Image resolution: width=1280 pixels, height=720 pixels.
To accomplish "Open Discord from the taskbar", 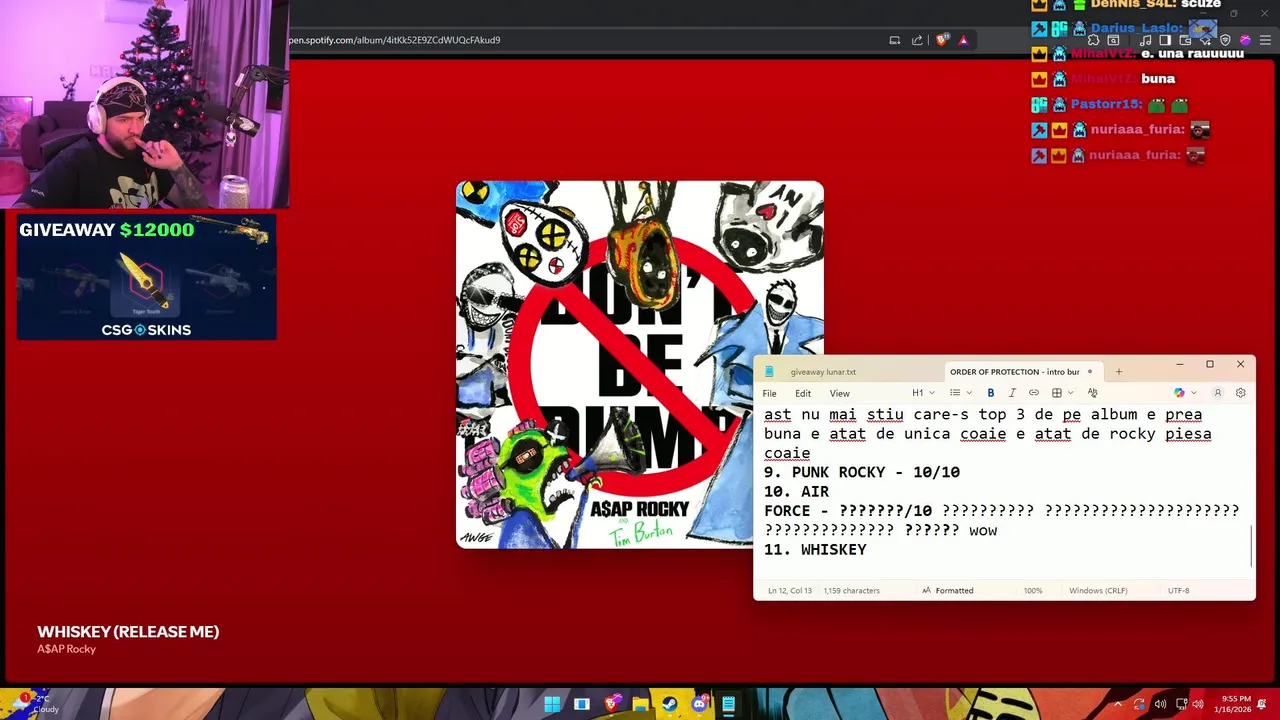I will click(699, 704).
